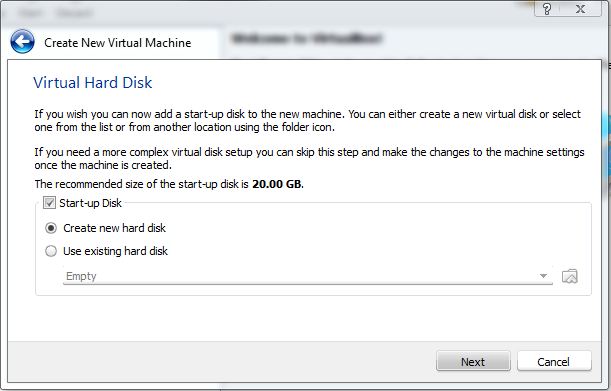Screen dimensions: 611x391
Task: Select the Create new hard disk radio button
Action: pos(51,228)
